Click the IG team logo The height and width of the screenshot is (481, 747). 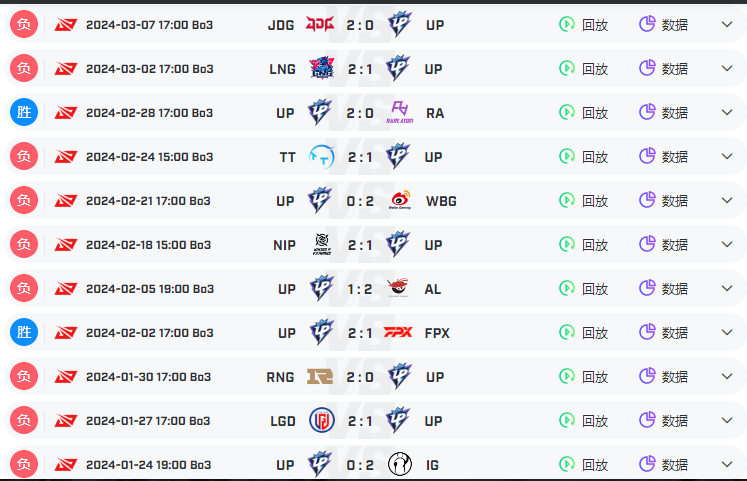click(400, 464)
